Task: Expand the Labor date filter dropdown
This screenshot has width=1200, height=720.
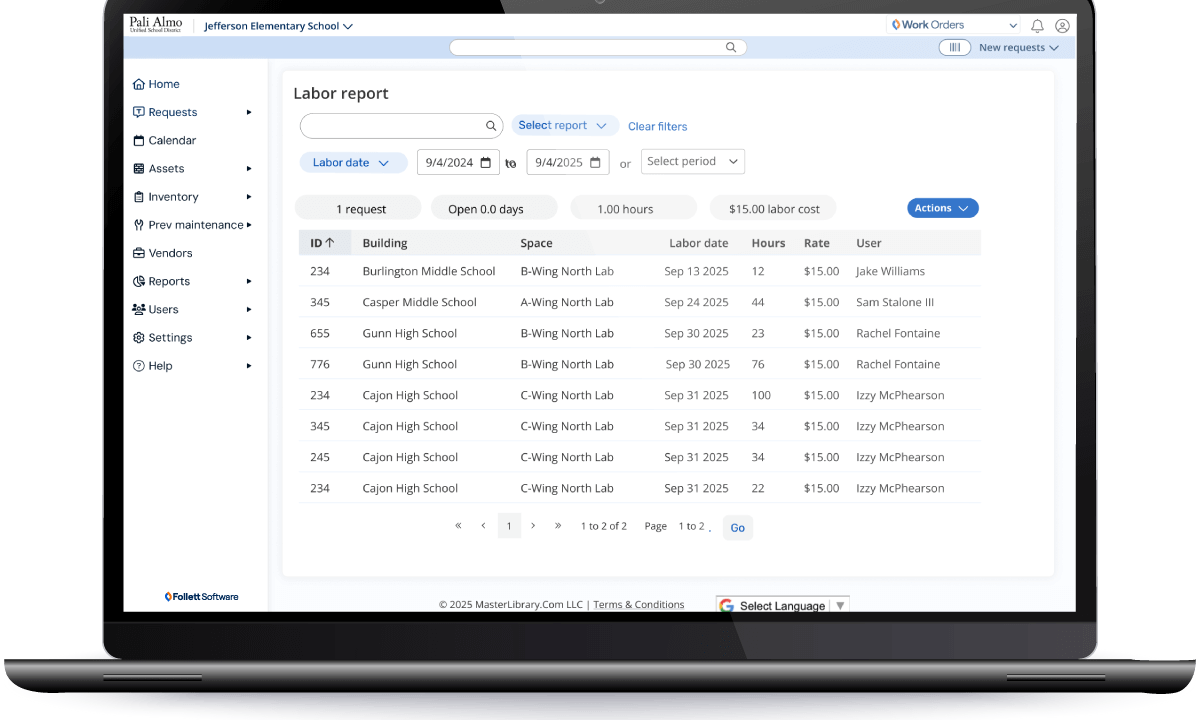Action: [352, 163]
